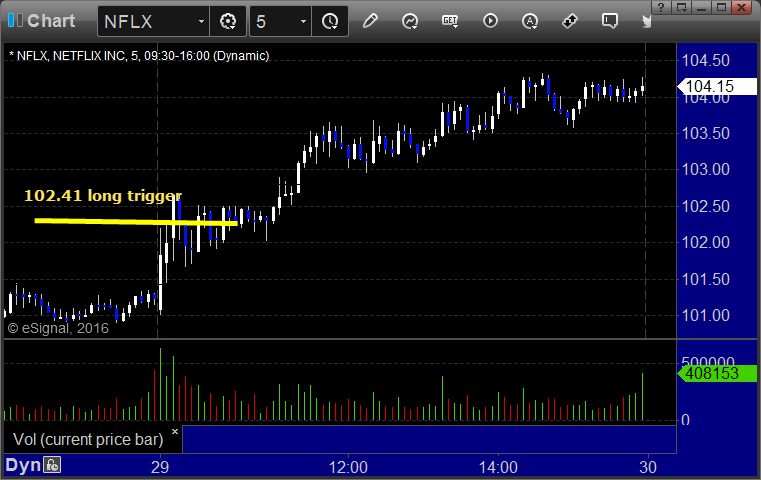
Task: Click the Dyn lock icon
Action: 52,465
